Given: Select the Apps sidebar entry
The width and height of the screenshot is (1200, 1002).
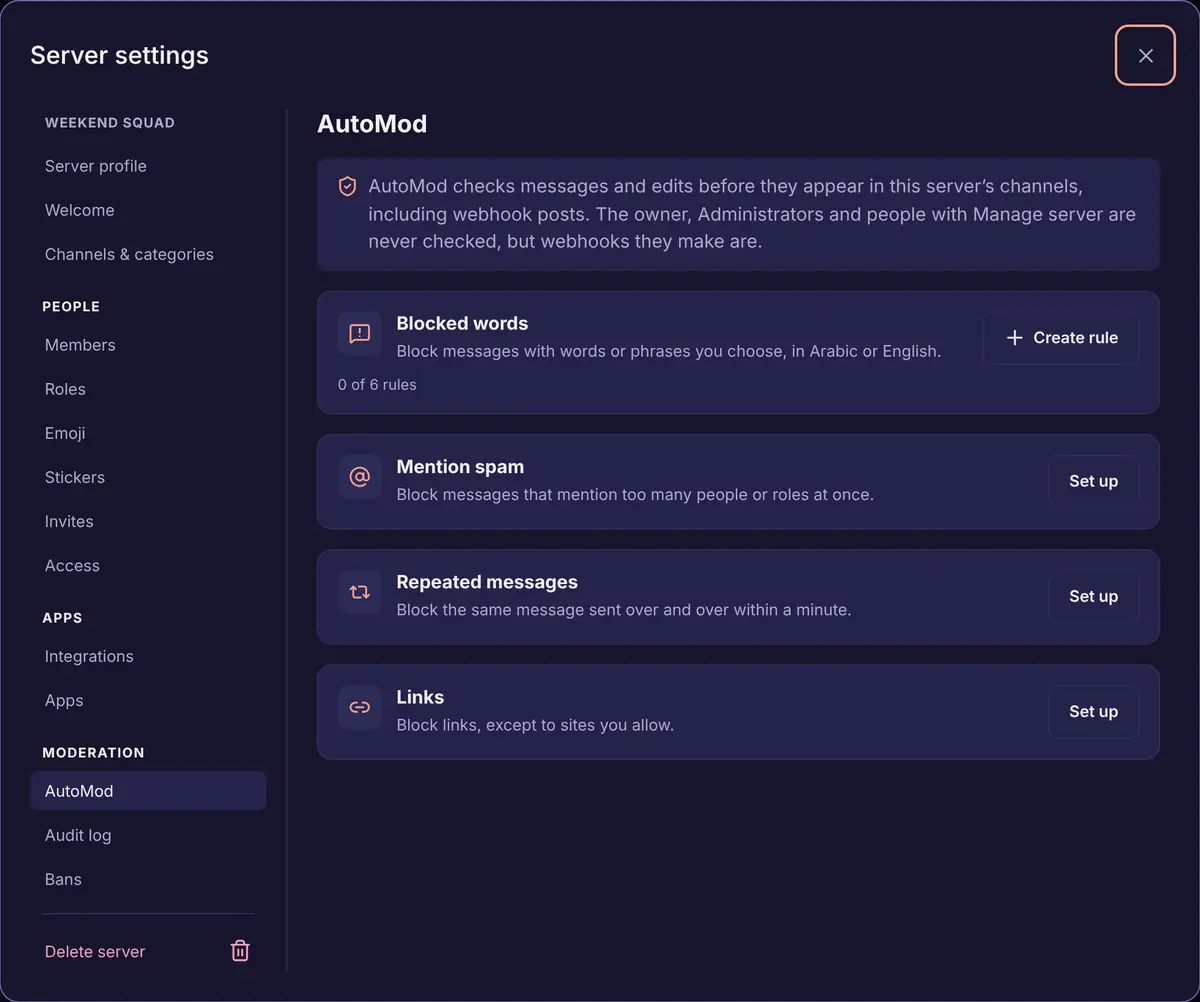Looking at the screenshot, I should click(148, 700).
